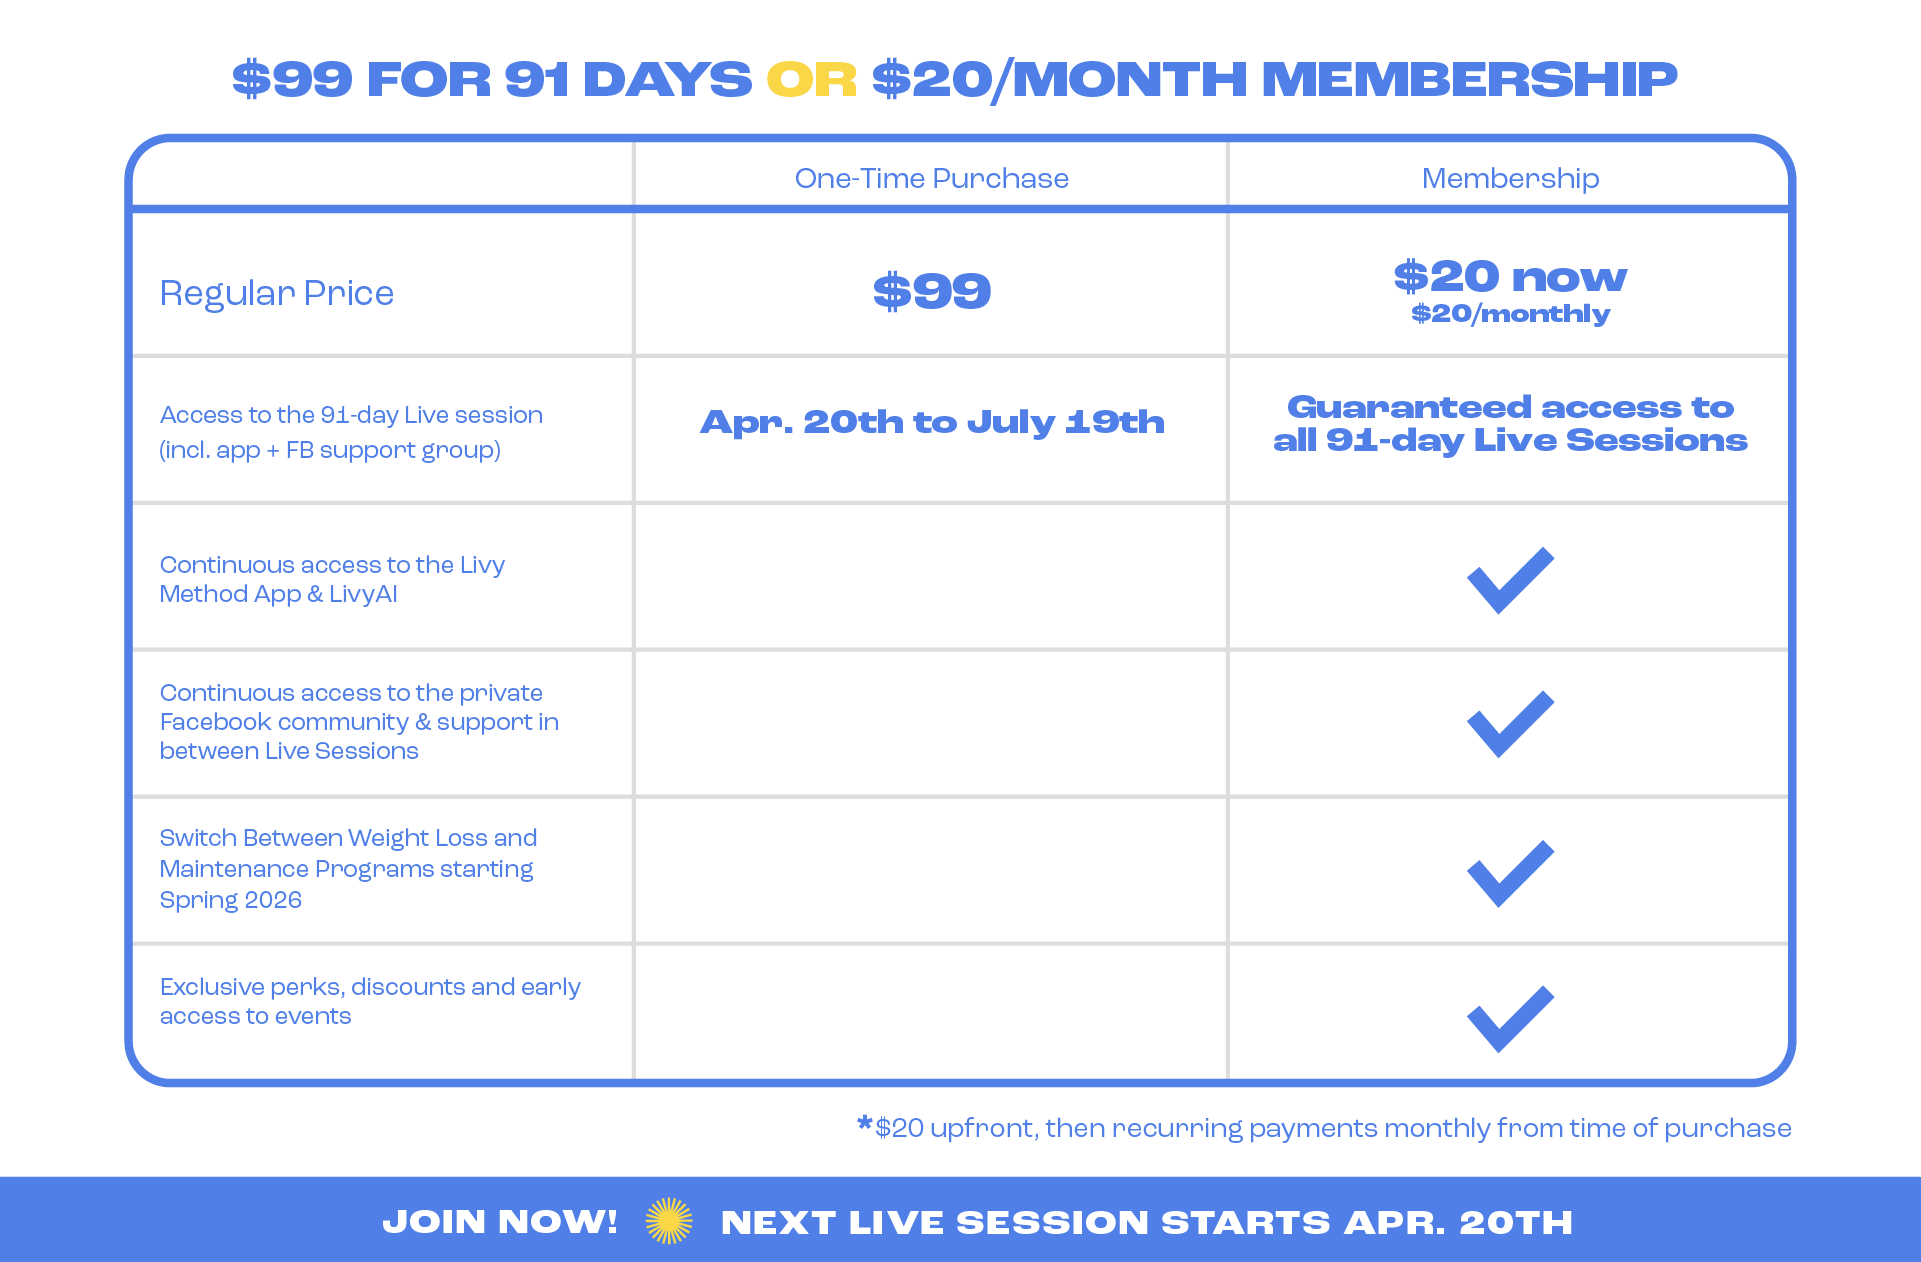Click the $99 one-time price
This screenshot has width=1921, height=1262.
point(932,291)
